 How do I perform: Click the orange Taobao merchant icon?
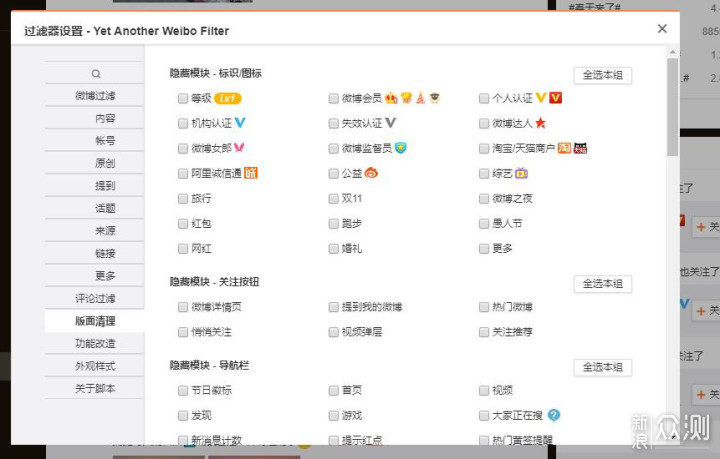tap(564, 148)
